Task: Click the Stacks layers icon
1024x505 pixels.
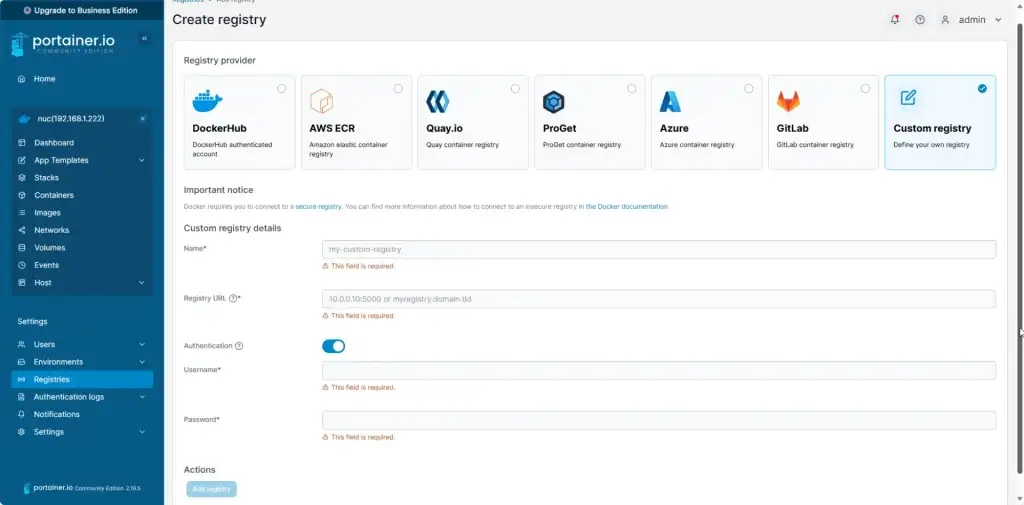Action: tap(22, 178)
